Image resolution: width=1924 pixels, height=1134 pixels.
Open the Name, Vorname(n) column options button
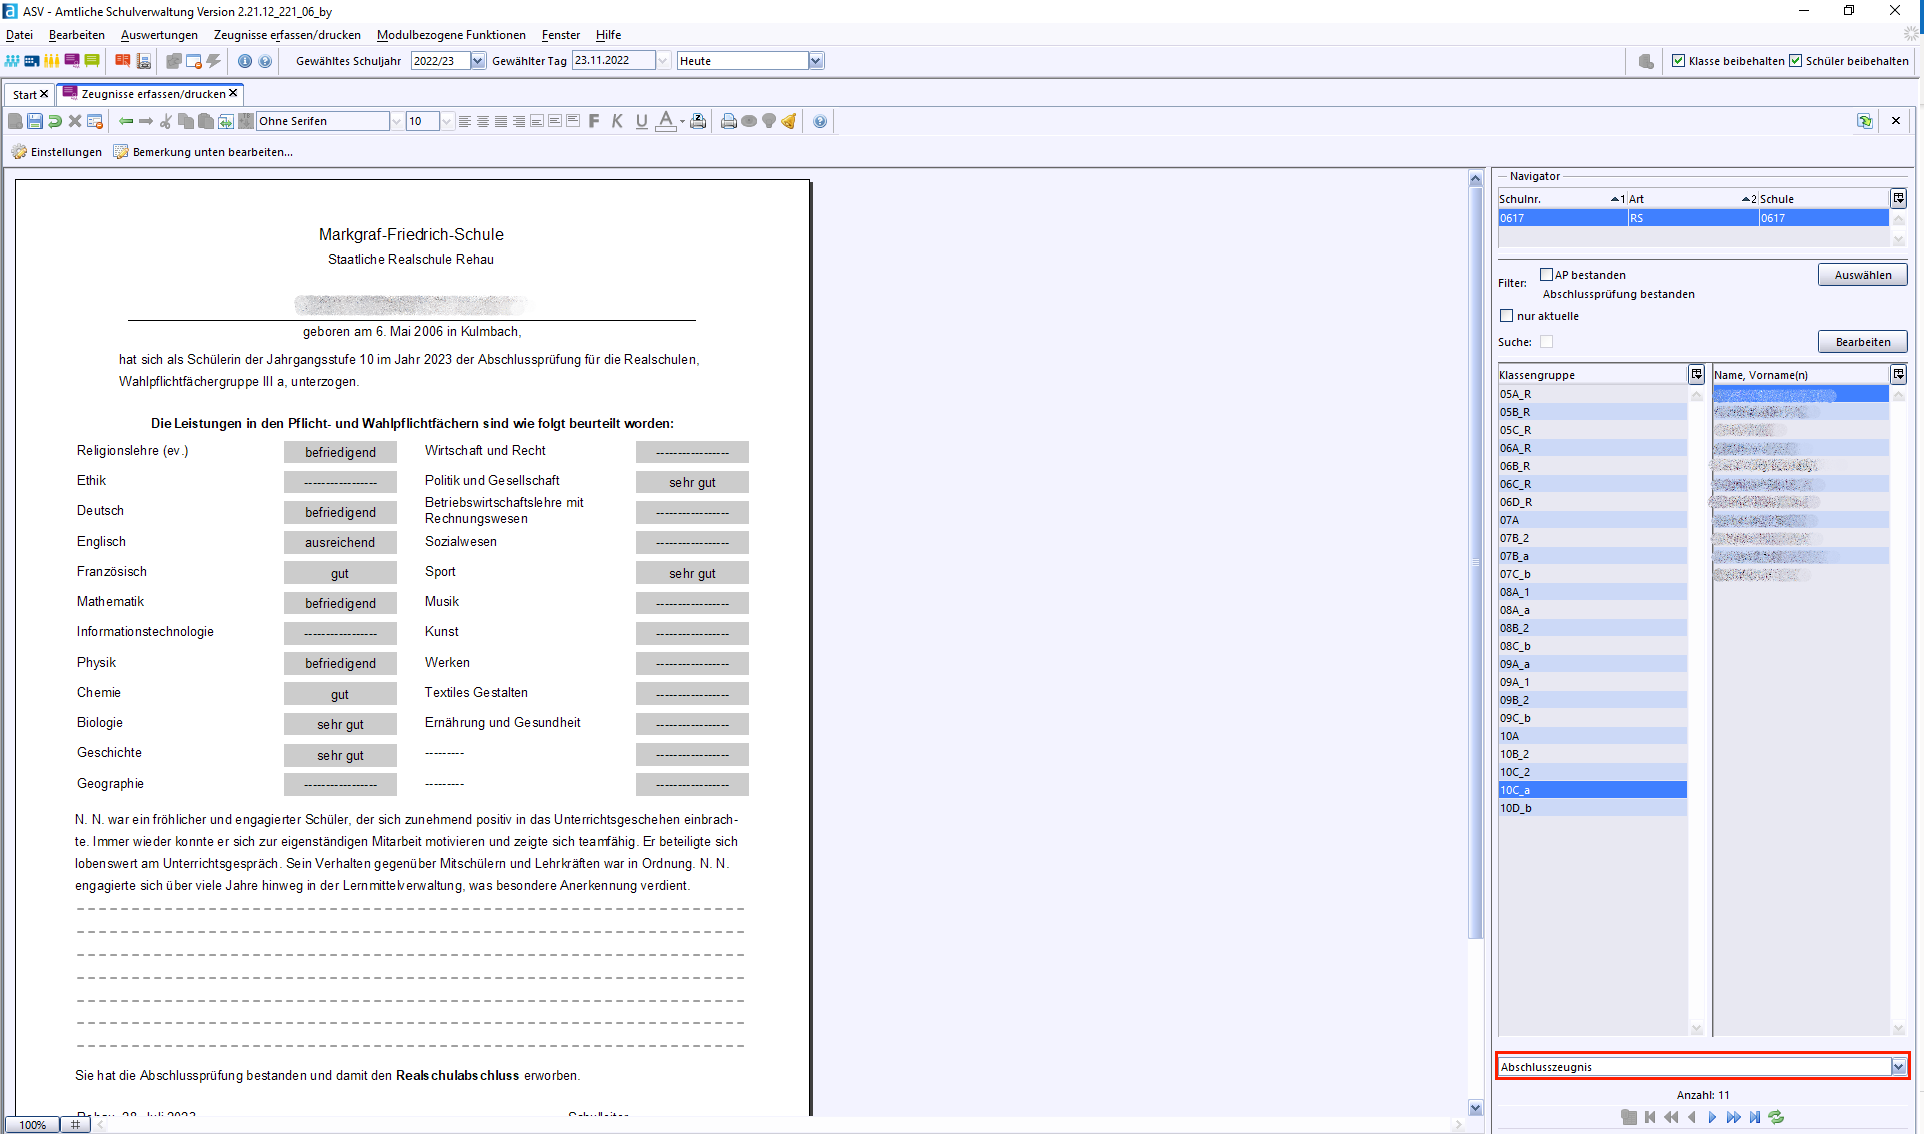tap(1899, 374)
